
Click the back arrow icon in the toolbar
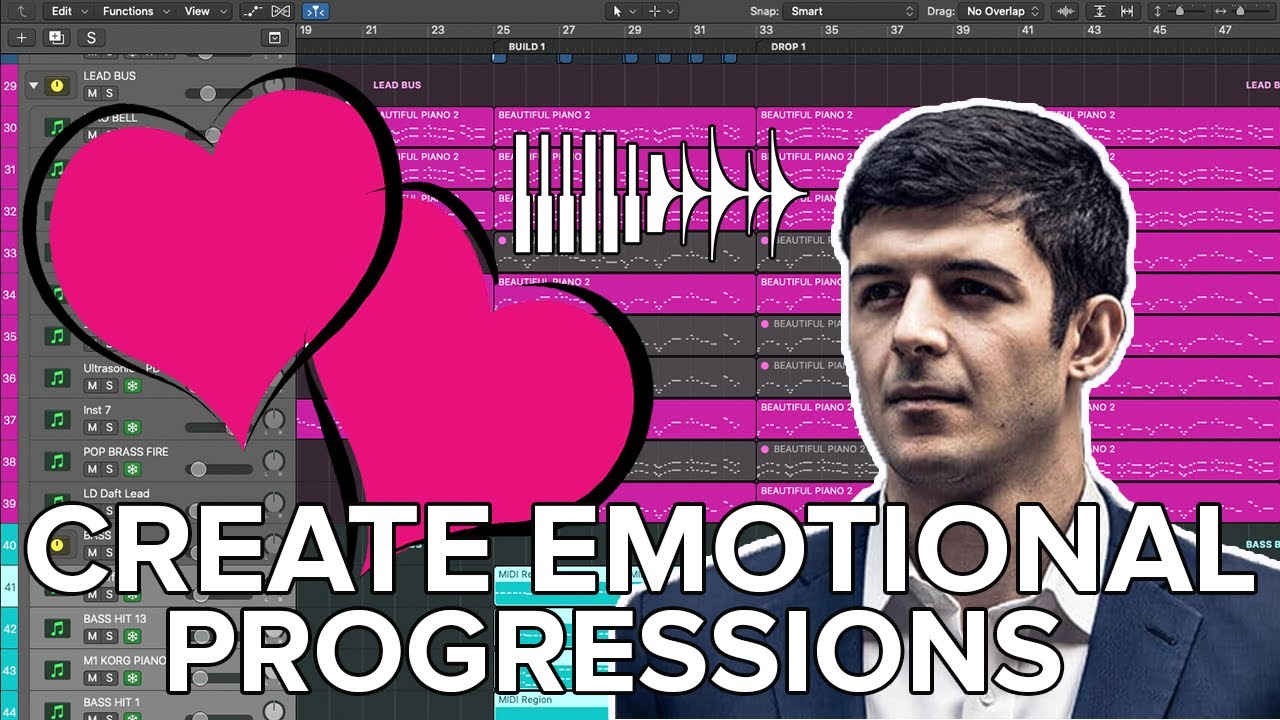click(x=22, y=11)
